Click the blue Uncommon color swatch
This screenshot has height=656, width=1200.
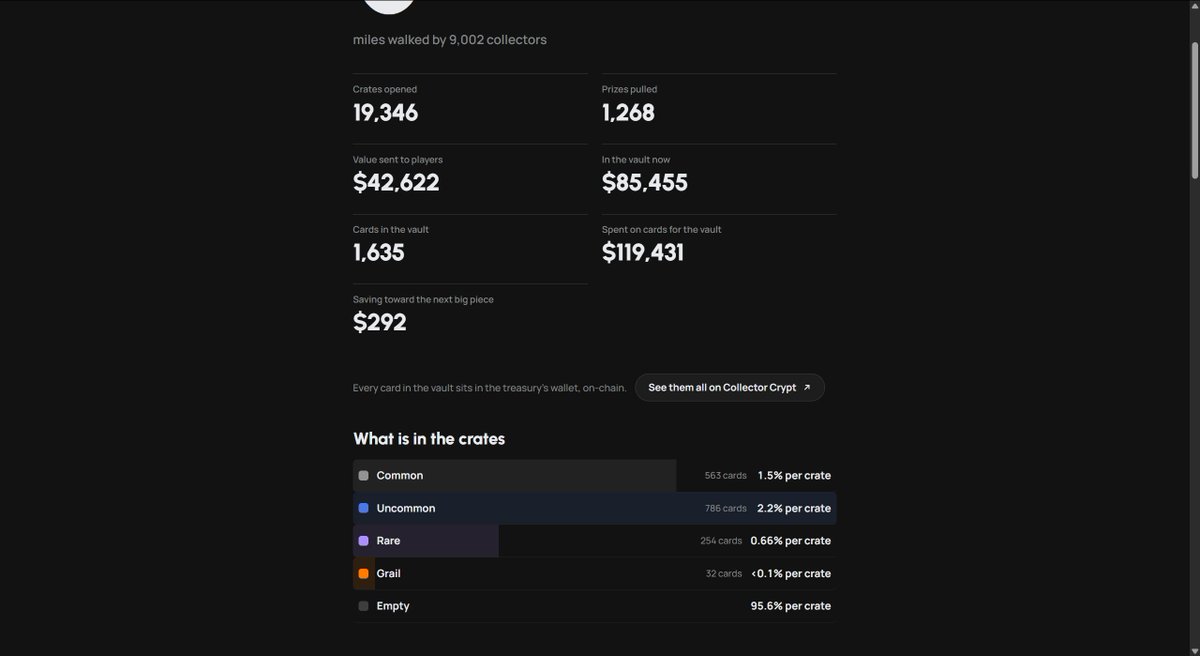pyautogui.click(x=364, y=508)
